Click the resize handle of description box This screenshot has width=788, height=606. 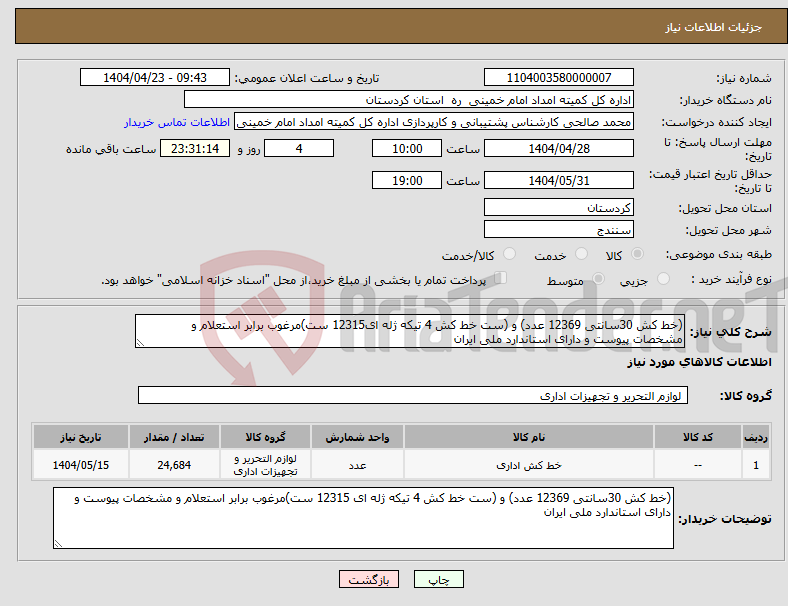(x=140, y=343)
